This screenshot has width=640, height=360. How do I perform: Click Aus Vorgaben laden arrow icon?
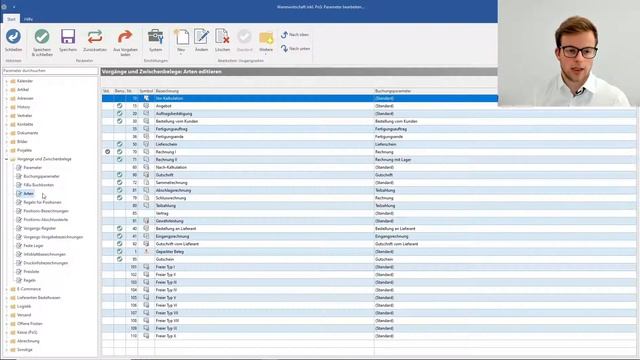125,37
